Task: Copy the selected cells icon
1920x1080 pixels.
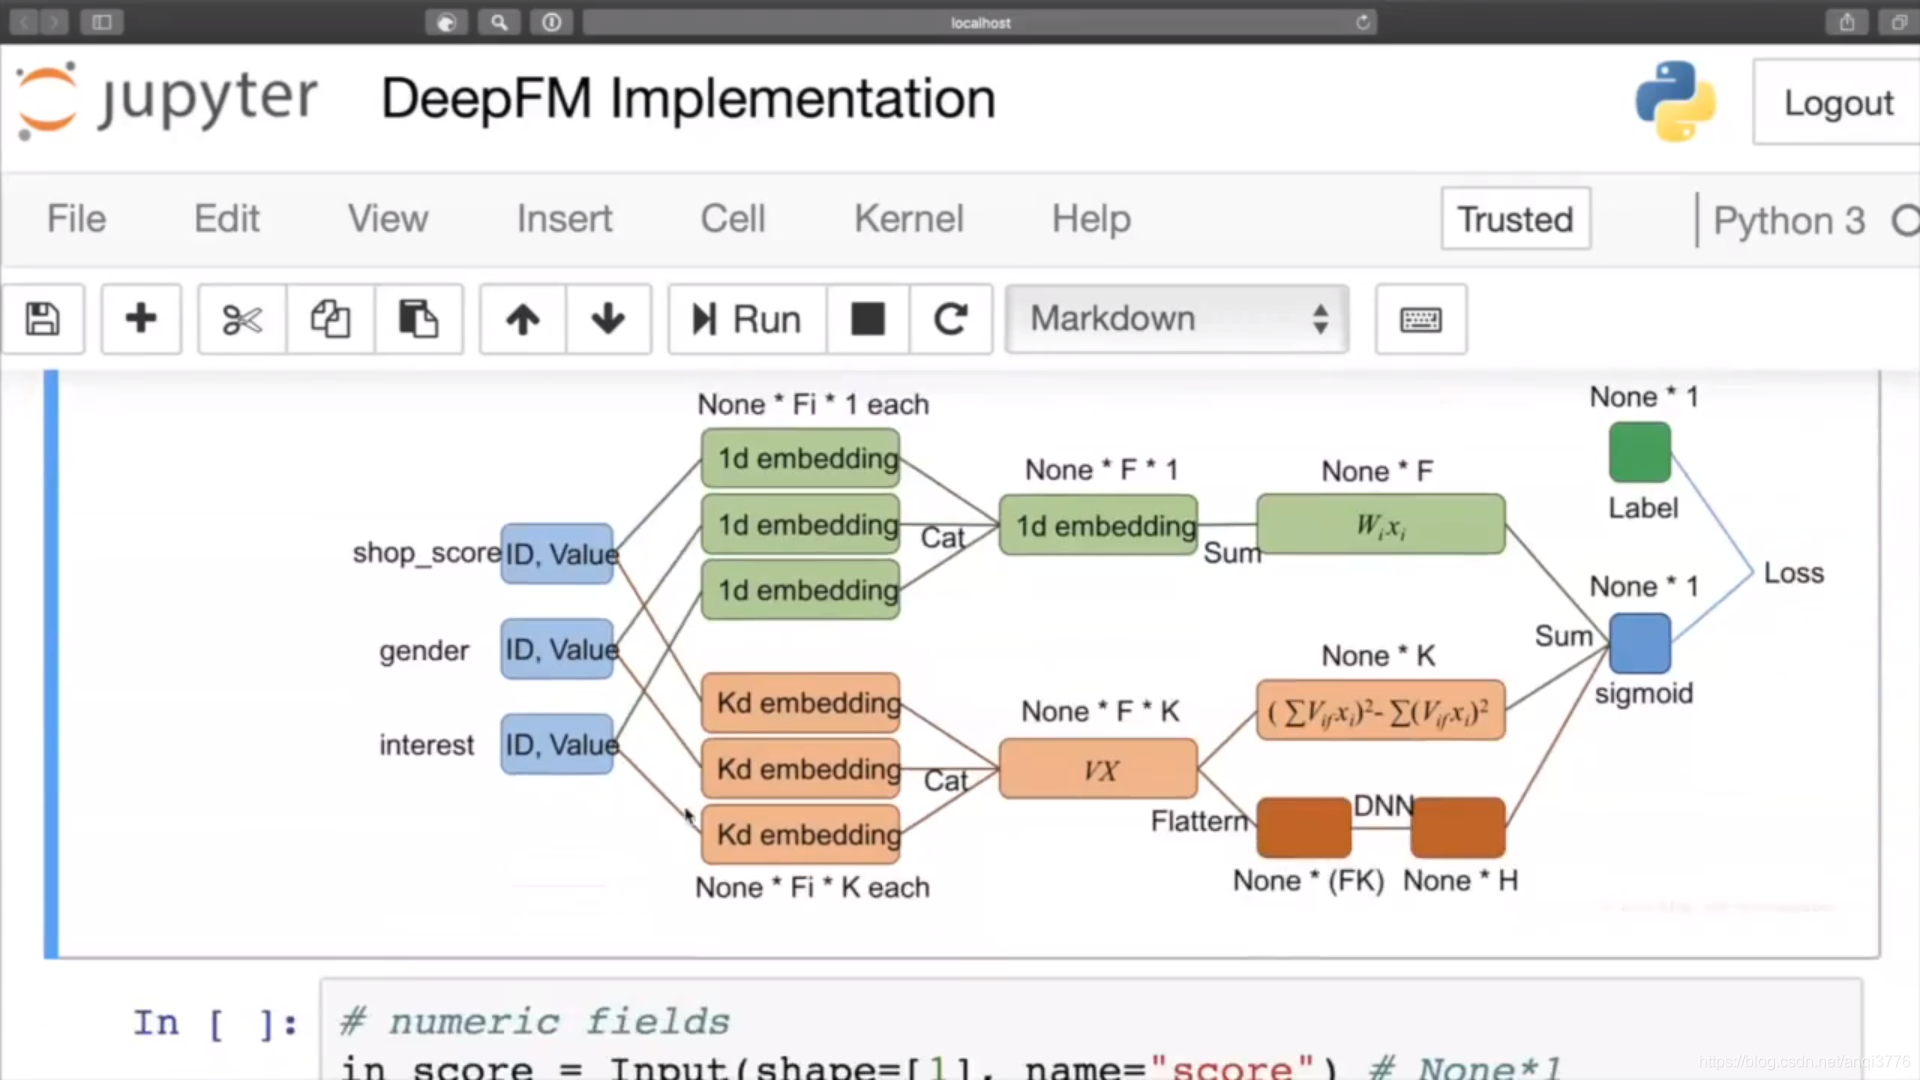Action: [330, 319]
